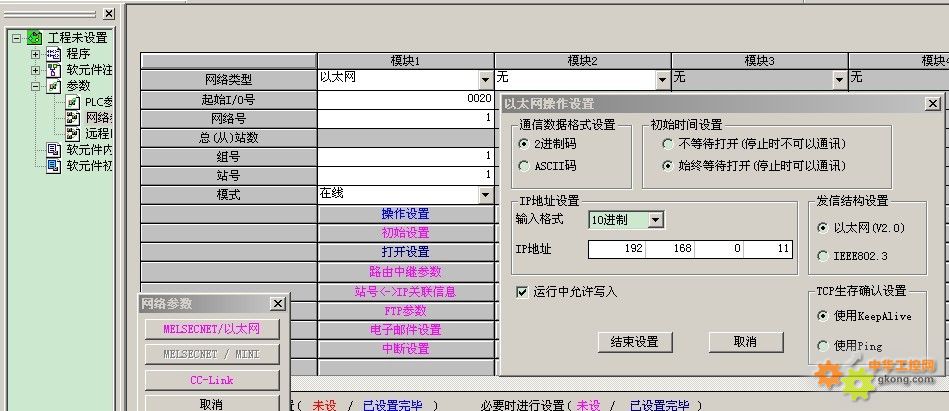This screenshot has height=411, width=949.
Task: Choose 始终等待打开 initial timing option
Action: 668,166
